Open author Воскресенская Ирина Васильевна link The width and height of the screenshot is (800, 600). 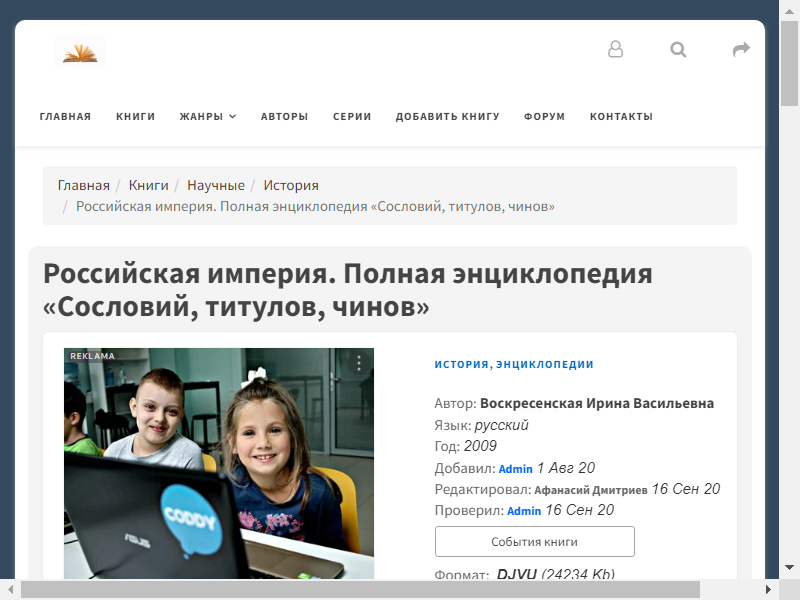(596, 404)
